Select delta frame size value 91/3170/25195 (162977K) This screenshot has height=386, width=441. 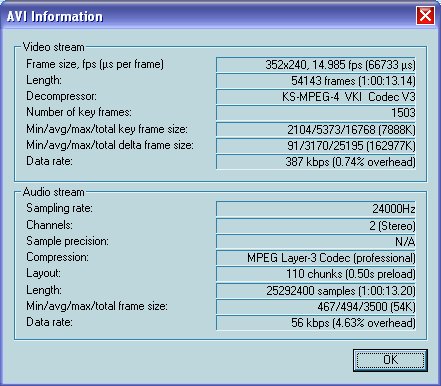[316, 146]
